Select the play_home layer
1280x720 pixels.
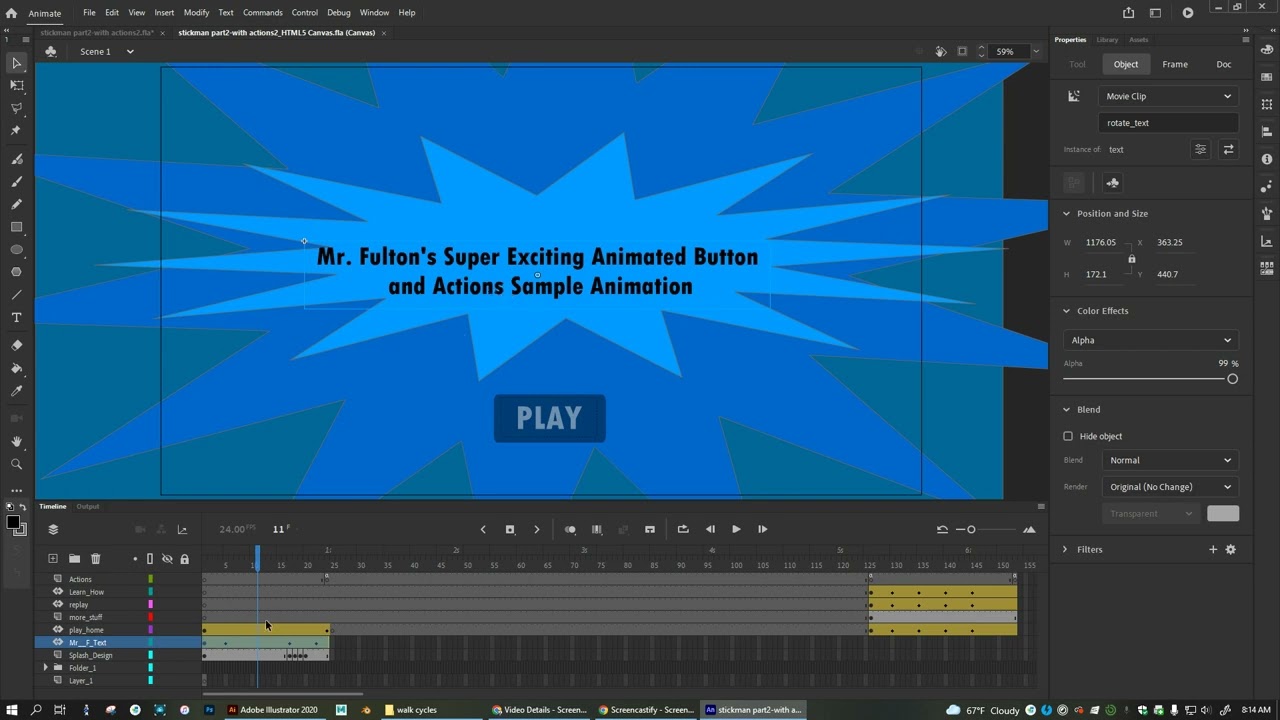(86, 630)
